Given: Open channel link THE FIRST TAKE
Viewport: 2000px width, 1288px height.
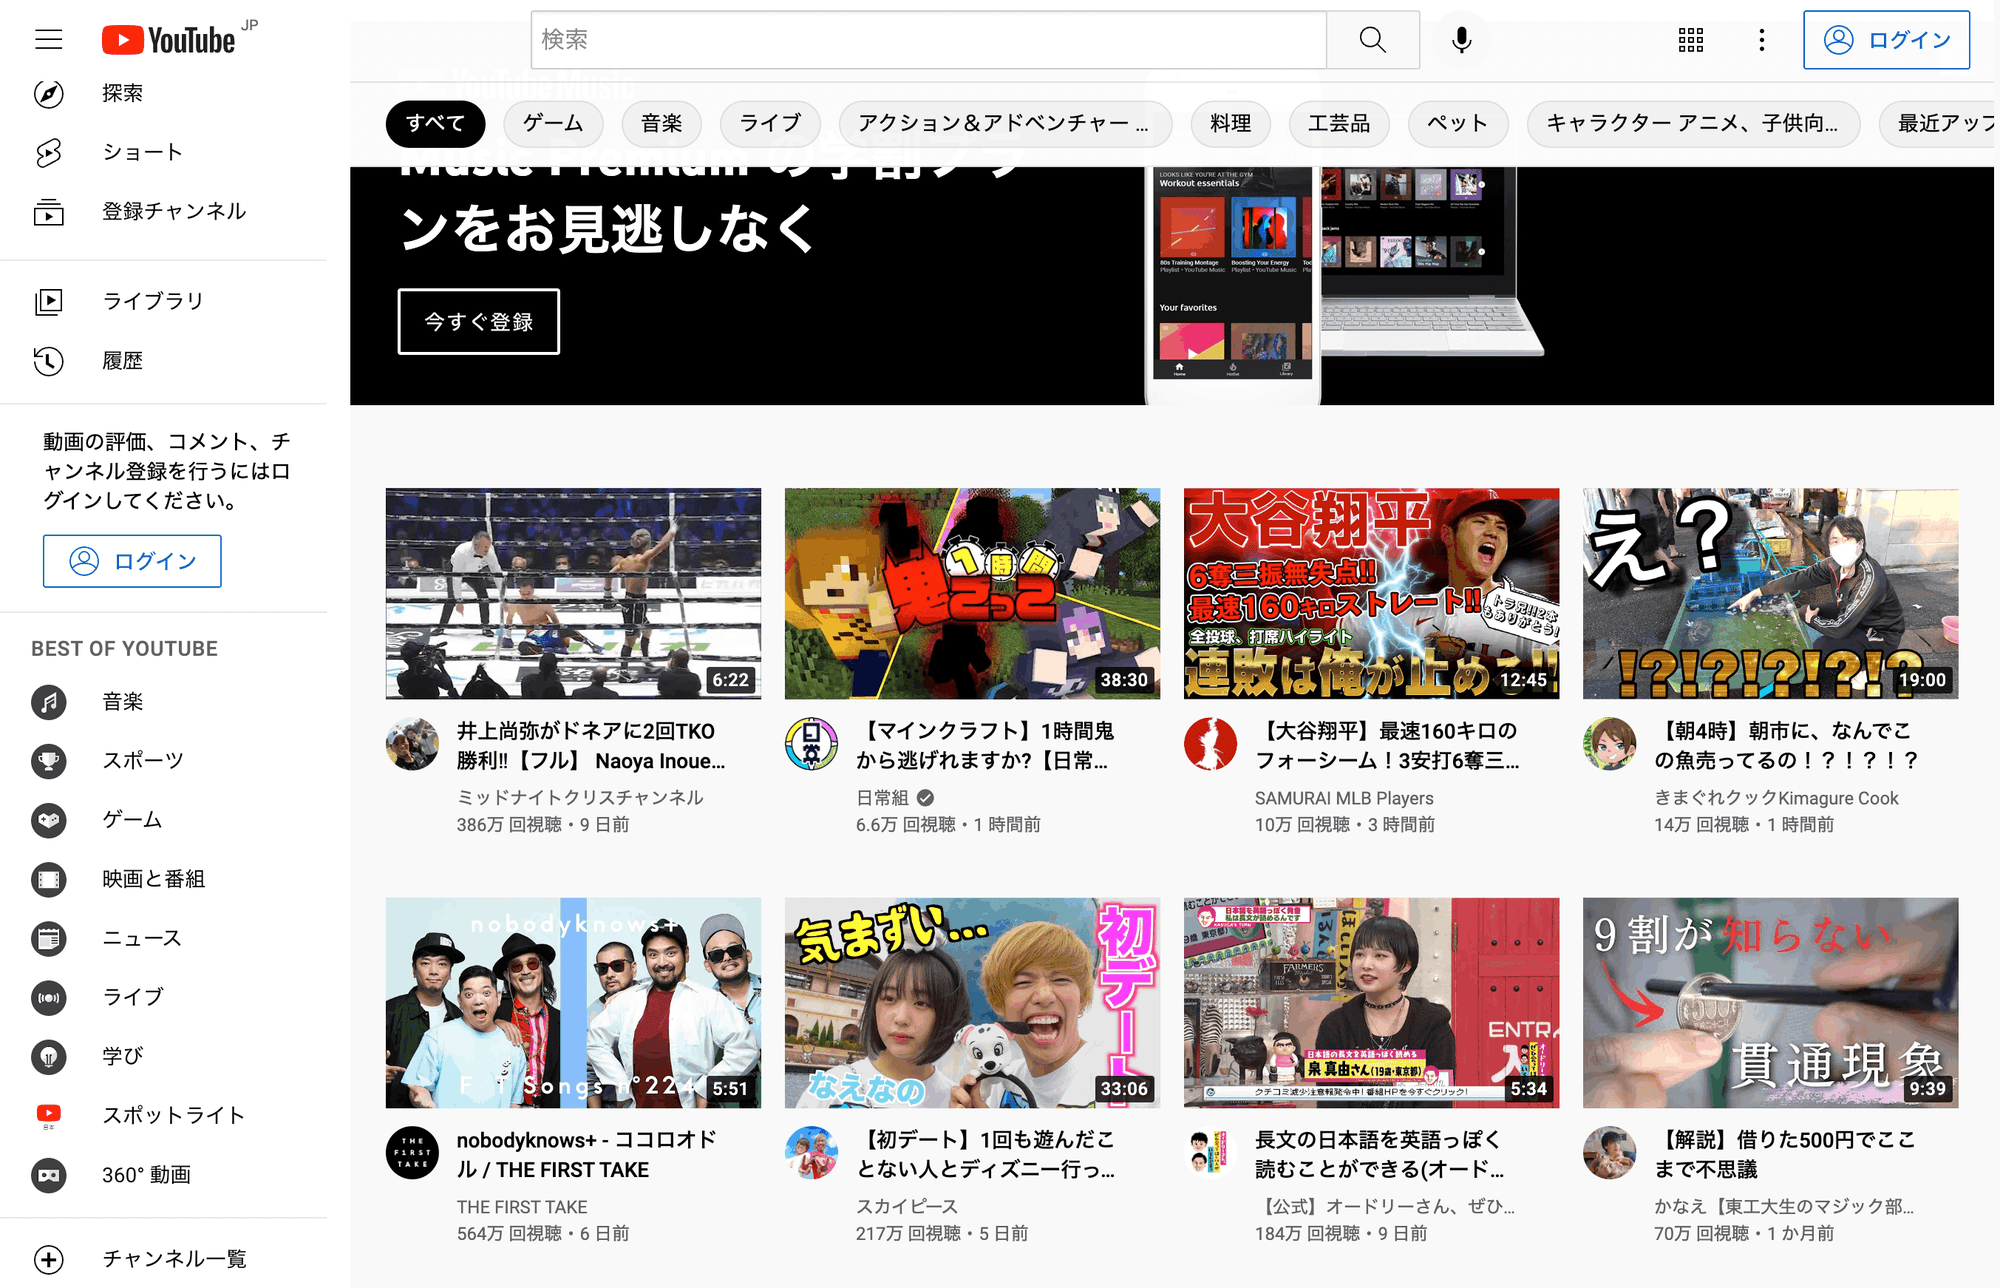Looking at the screenshot, I should pos(522,1207).
